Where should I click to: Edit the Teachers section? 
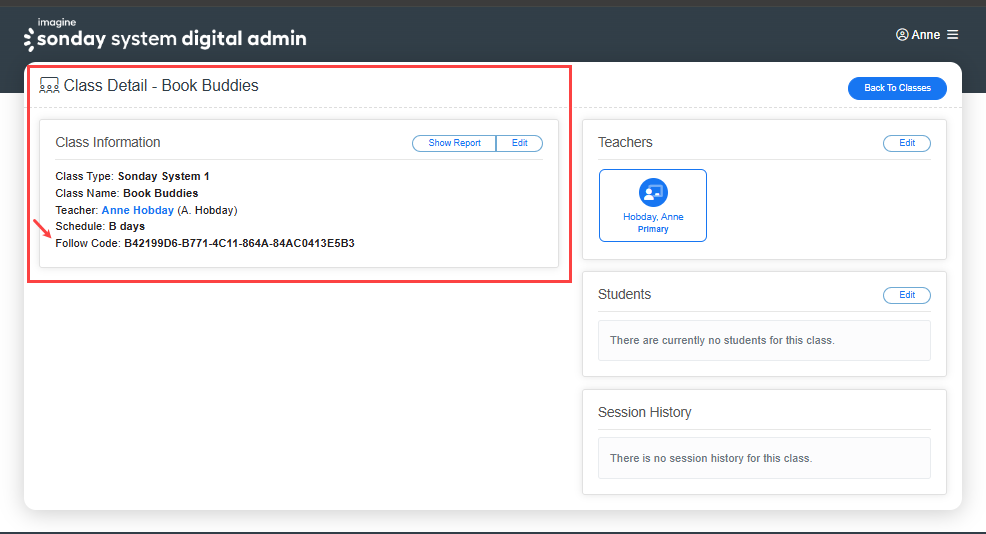(x=907, y=143)
